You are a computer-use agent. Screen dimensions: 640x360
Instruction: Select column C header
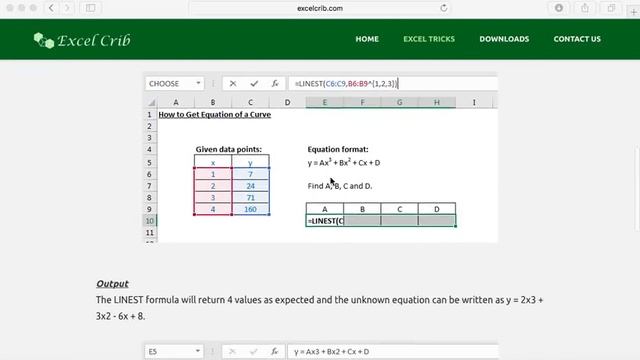coord(250,102)
